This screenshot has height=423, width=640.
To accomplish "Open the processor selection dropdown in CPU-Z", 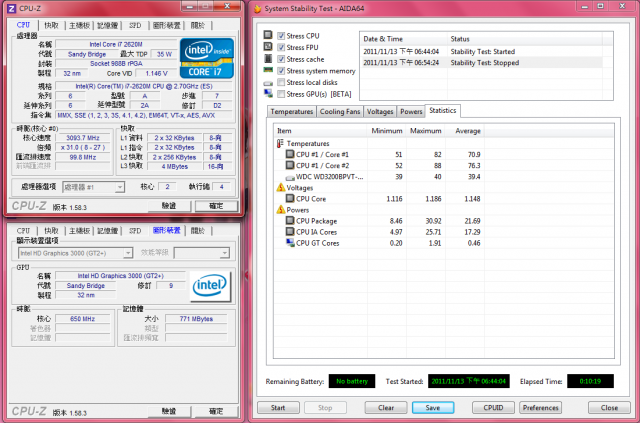I will click(95, 187).
